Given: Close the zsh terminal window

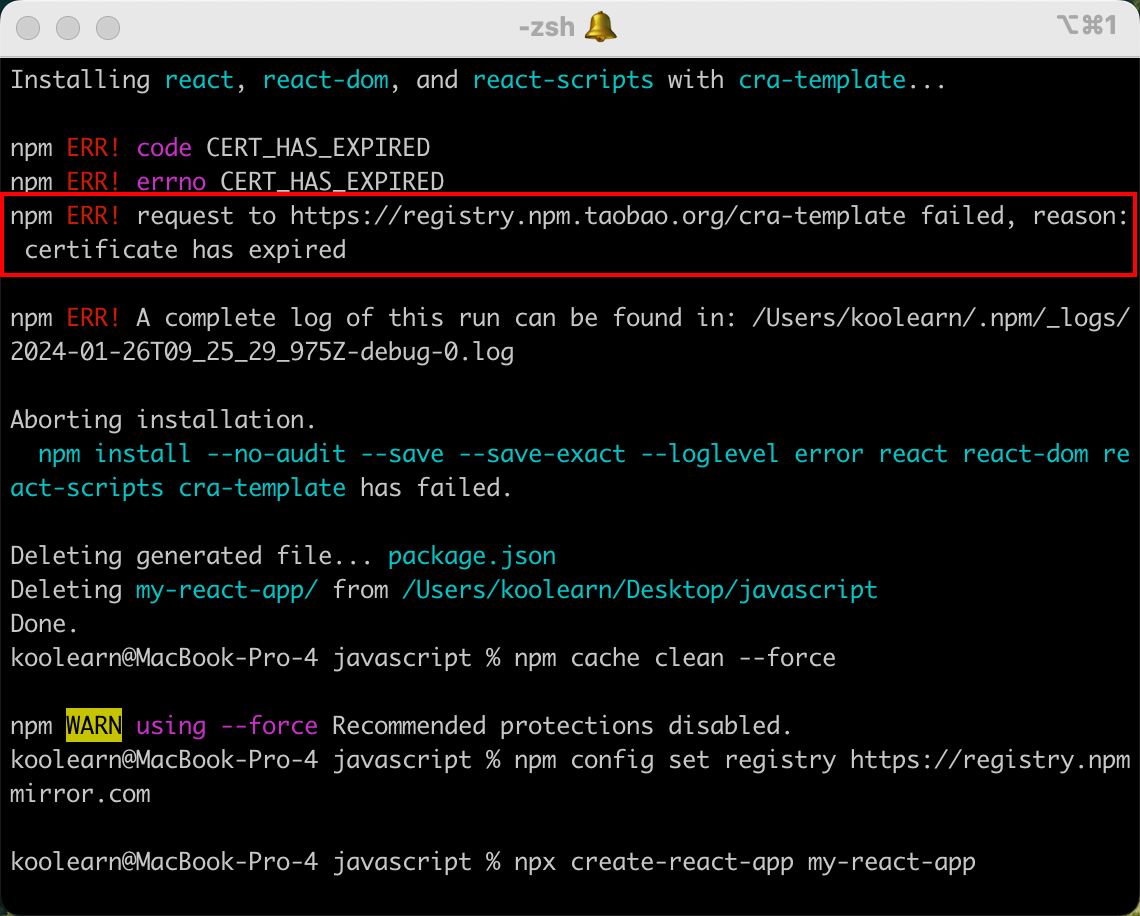Looking at the screenshot, I should point(28,28).
